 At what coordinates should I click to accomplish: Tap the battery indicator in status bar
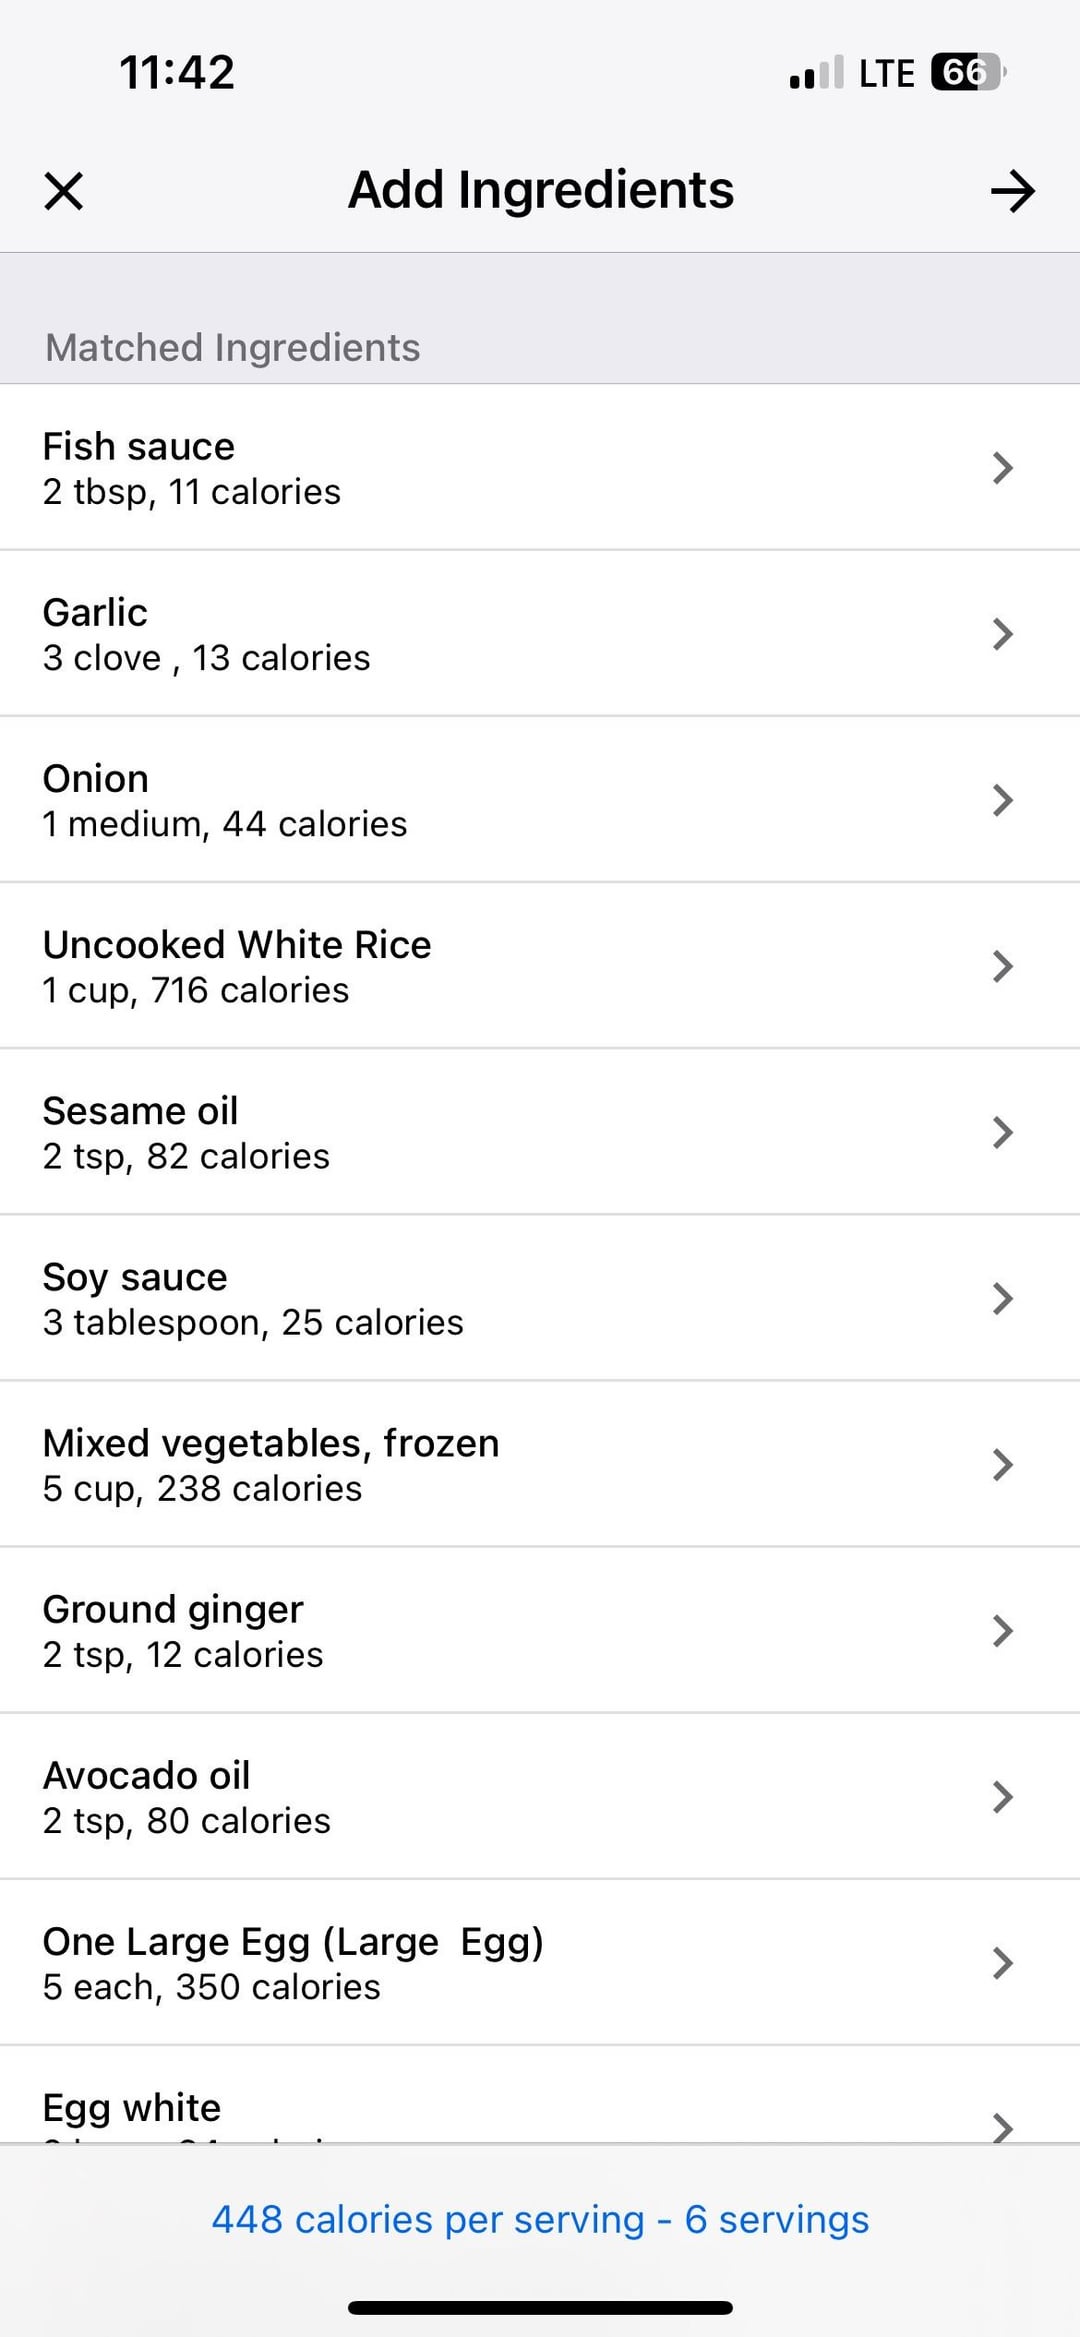tap(967, 72)
